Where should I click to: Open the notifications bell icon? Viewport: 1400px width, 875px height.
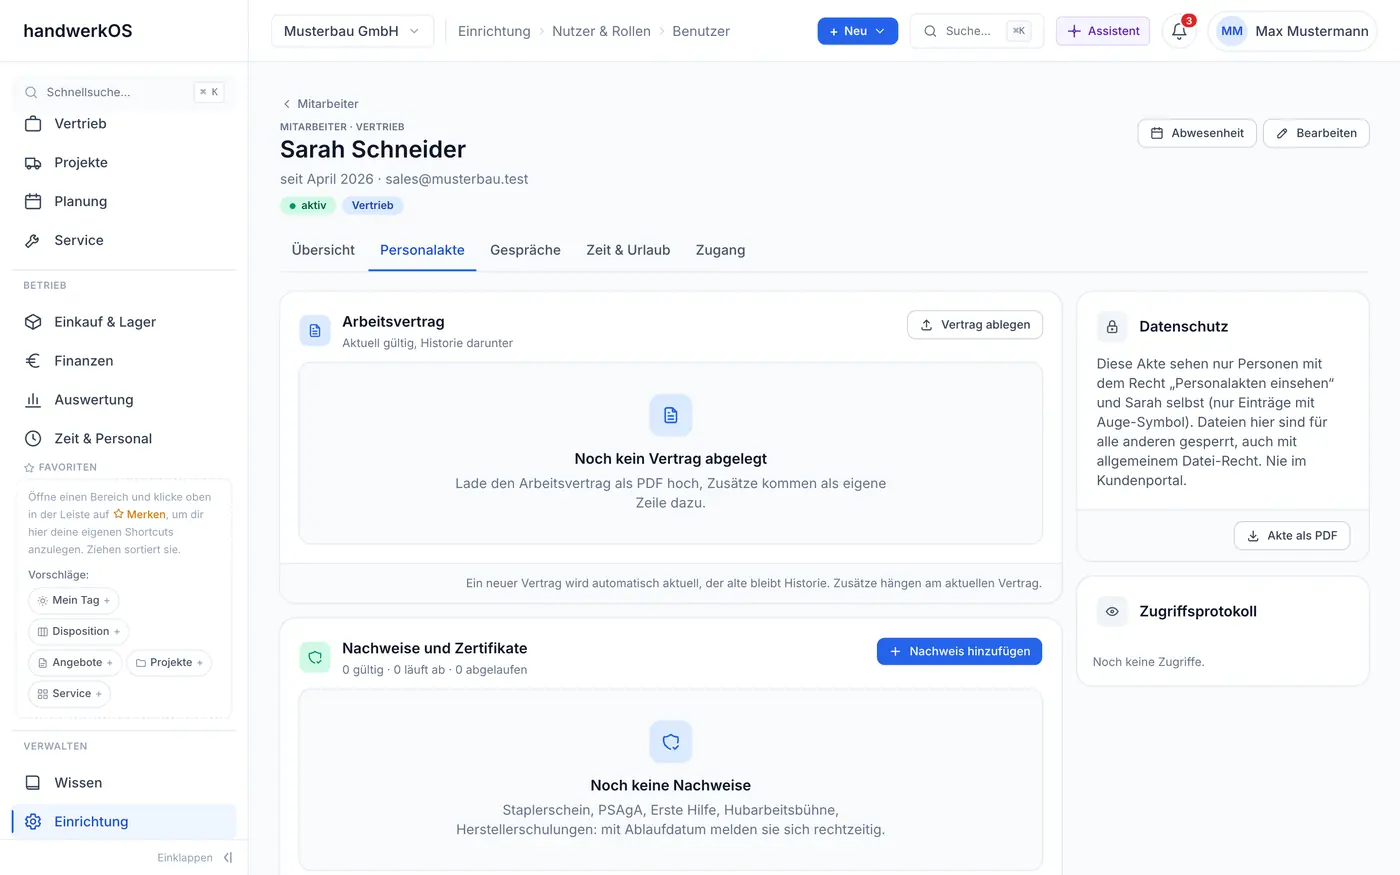coord(1179,31)
